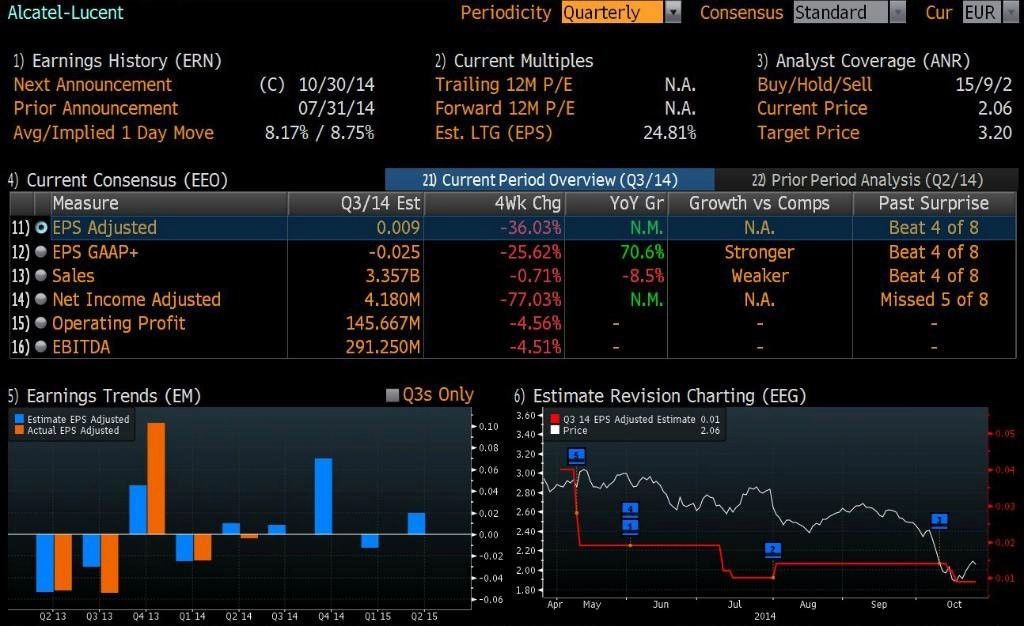Open Earnings History (ERN) section
The height and width of the screenshot is (626, 1024).
117,61
